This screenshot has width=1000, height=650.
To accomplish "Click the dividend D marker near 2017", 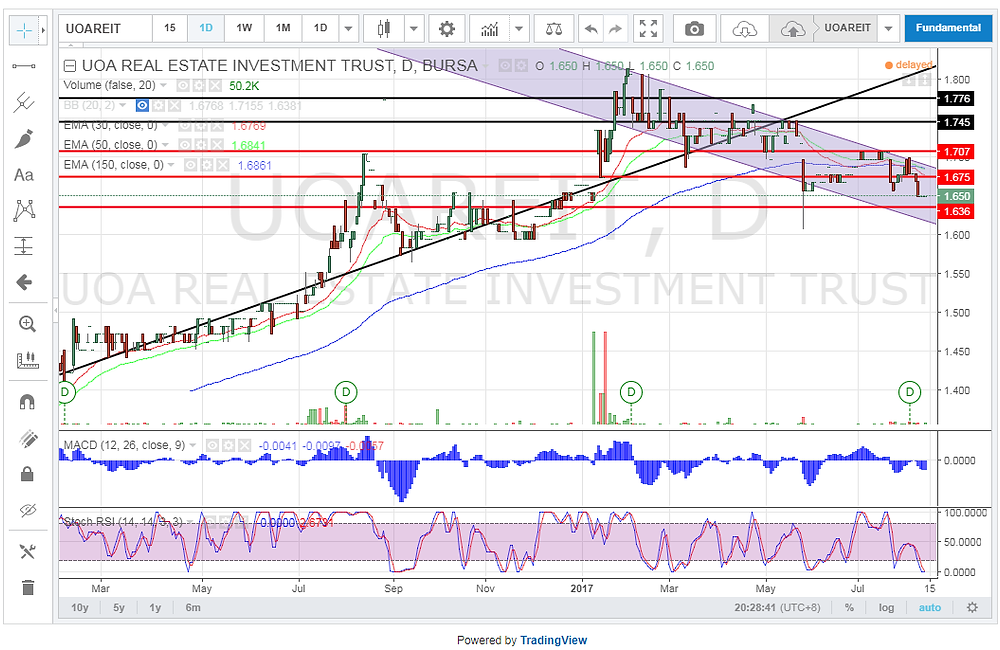I will (631, 392).
